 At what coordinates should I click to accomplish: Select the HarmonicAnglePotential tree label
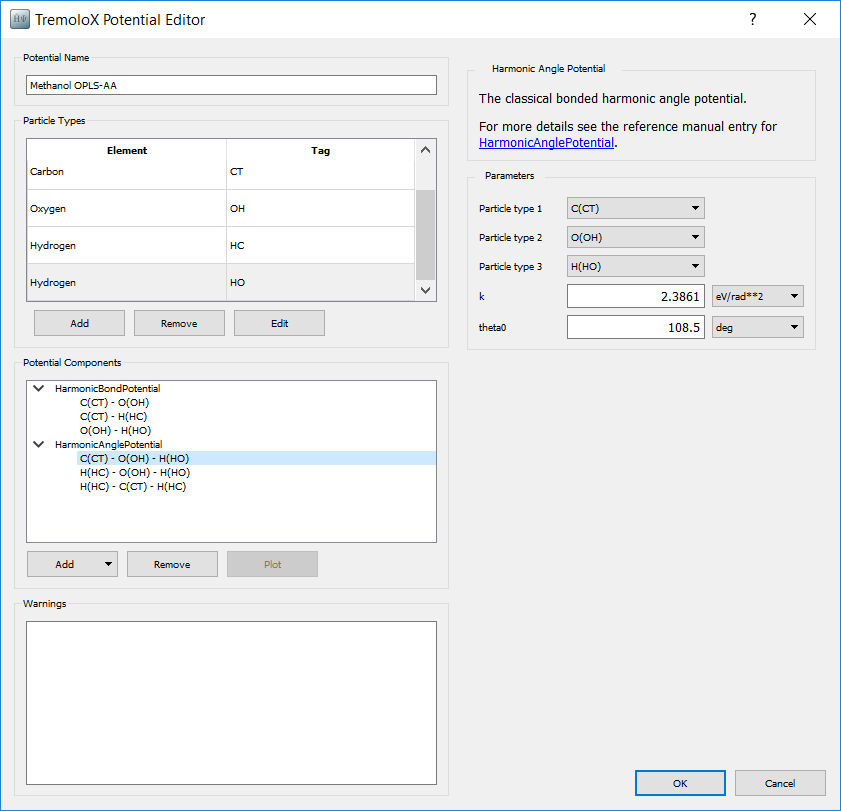[x=108, y=444]
